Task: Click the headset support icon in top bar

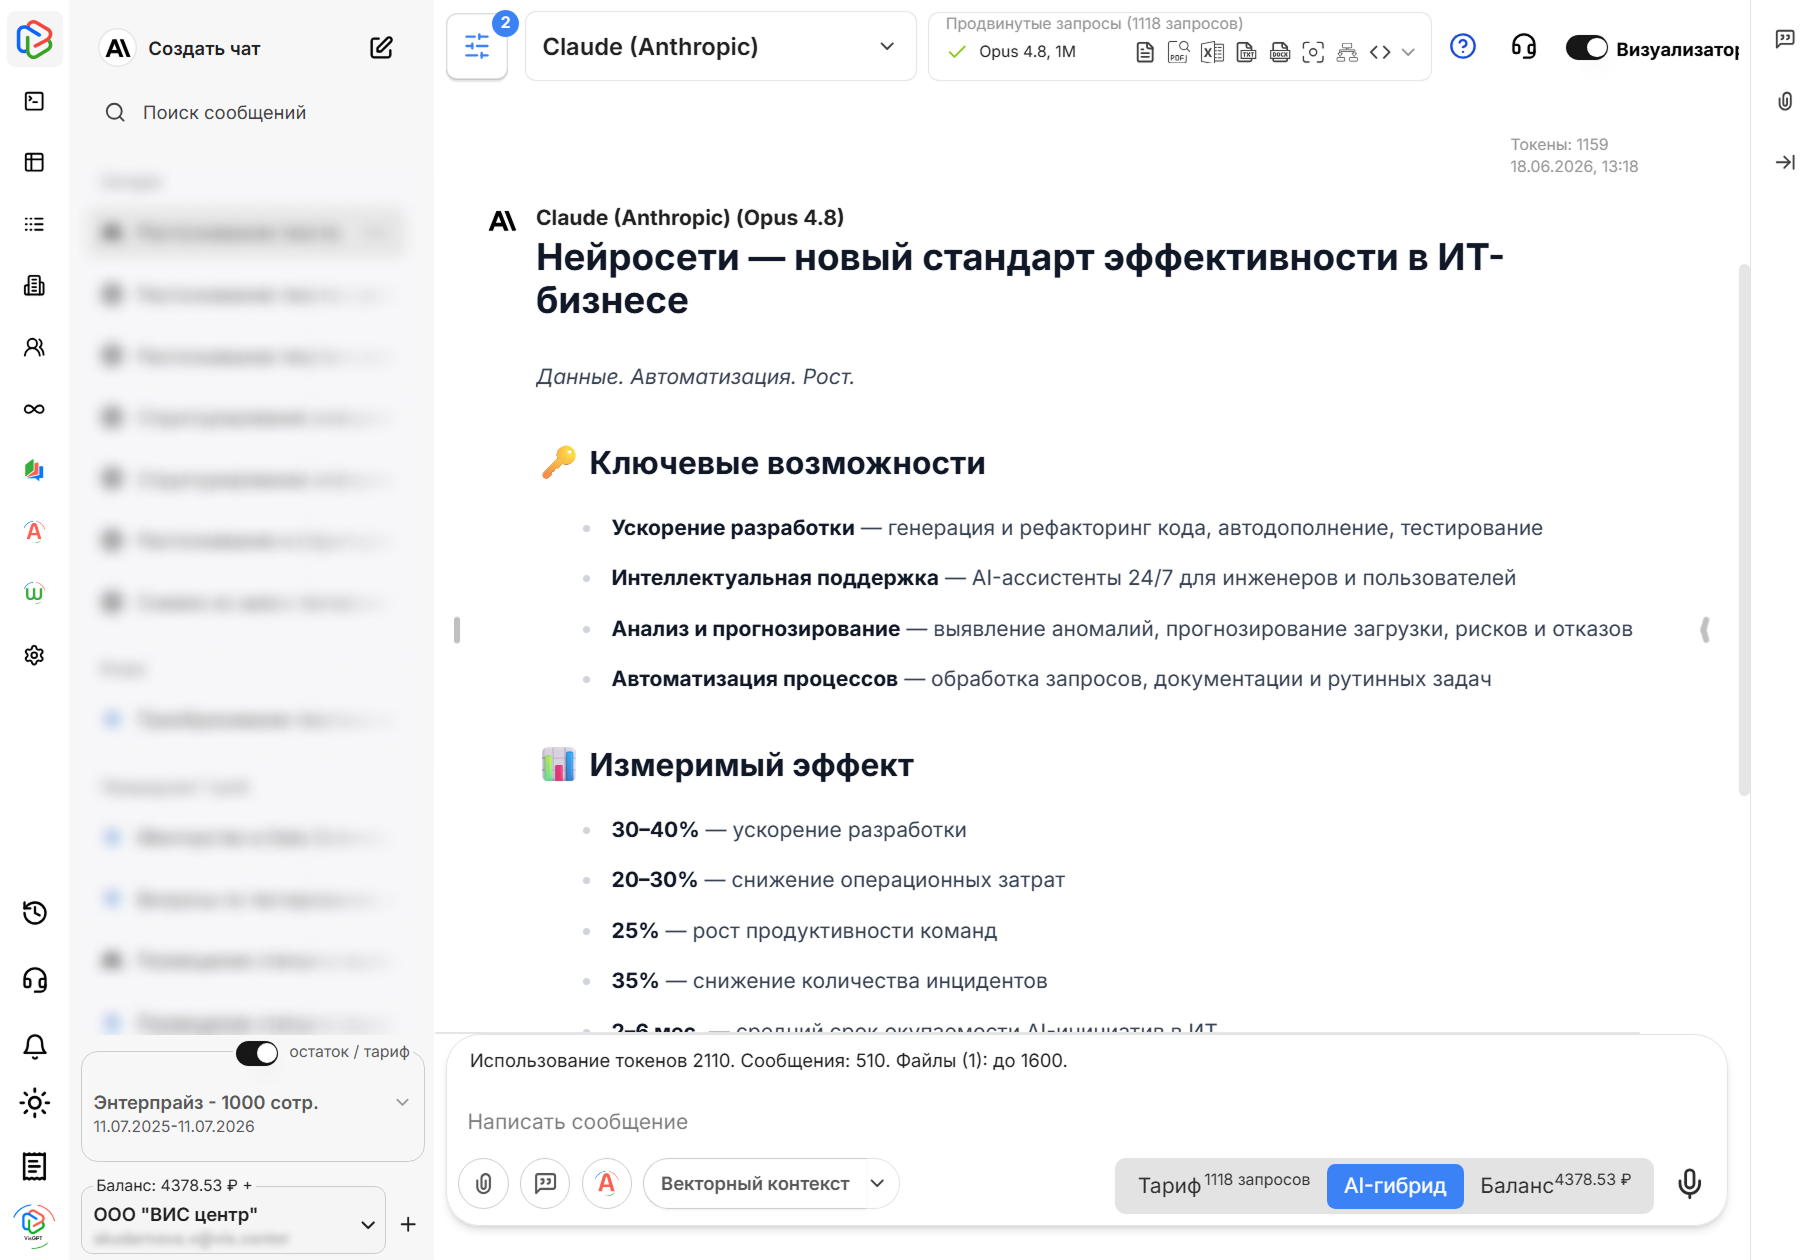Action: click(1524, 46)
